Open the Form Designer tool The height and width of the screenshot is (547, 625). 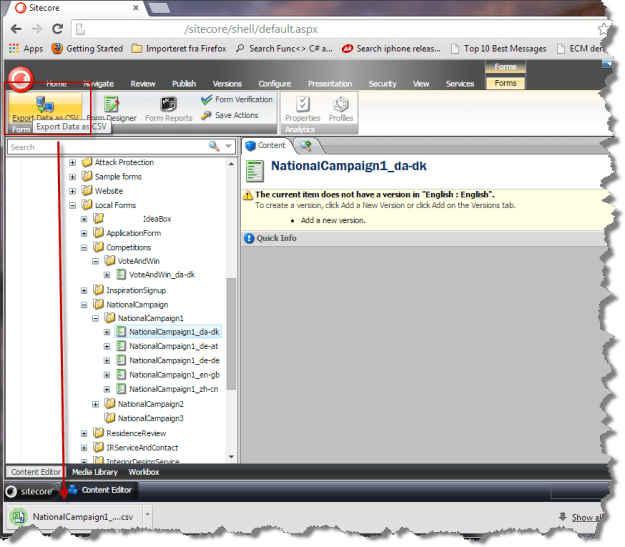click(112, 108)
